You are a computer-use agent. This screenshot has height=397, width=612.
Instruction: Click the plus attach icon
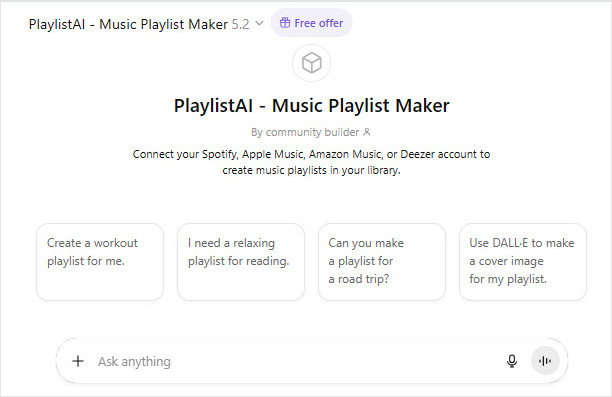(78, 361)
